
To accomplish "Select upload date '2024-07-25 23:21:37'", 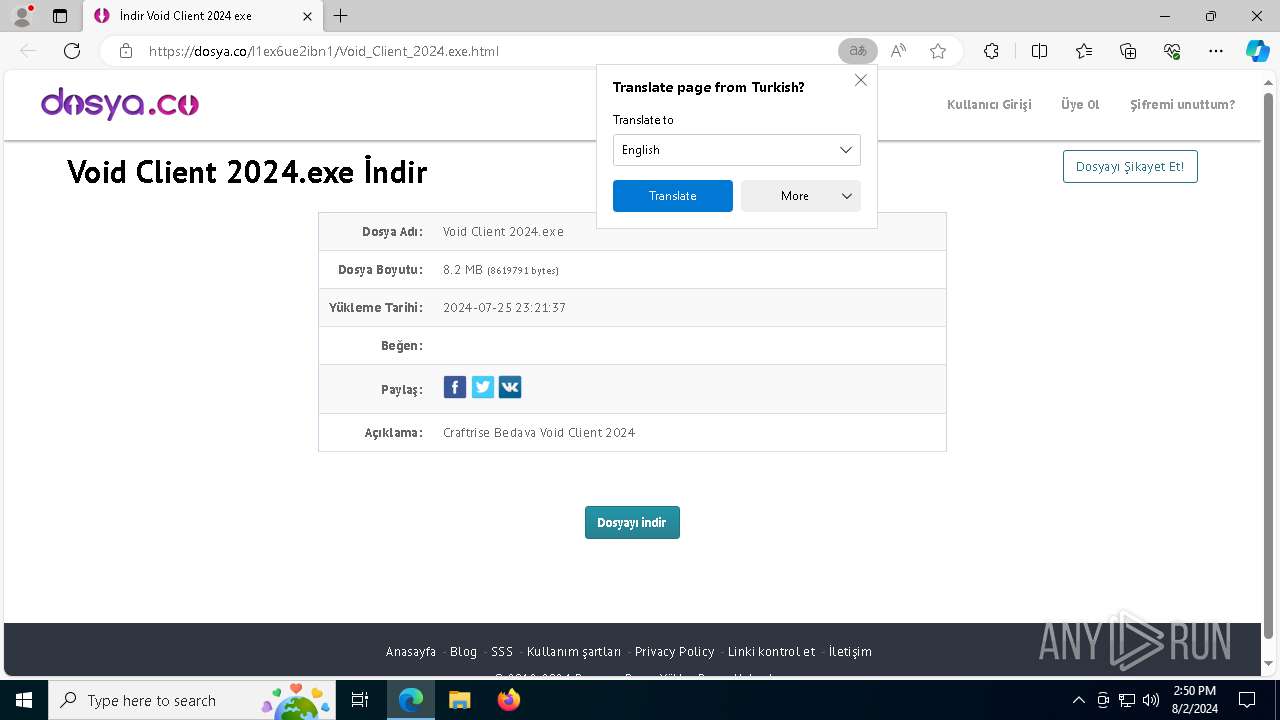I will 504,307.
